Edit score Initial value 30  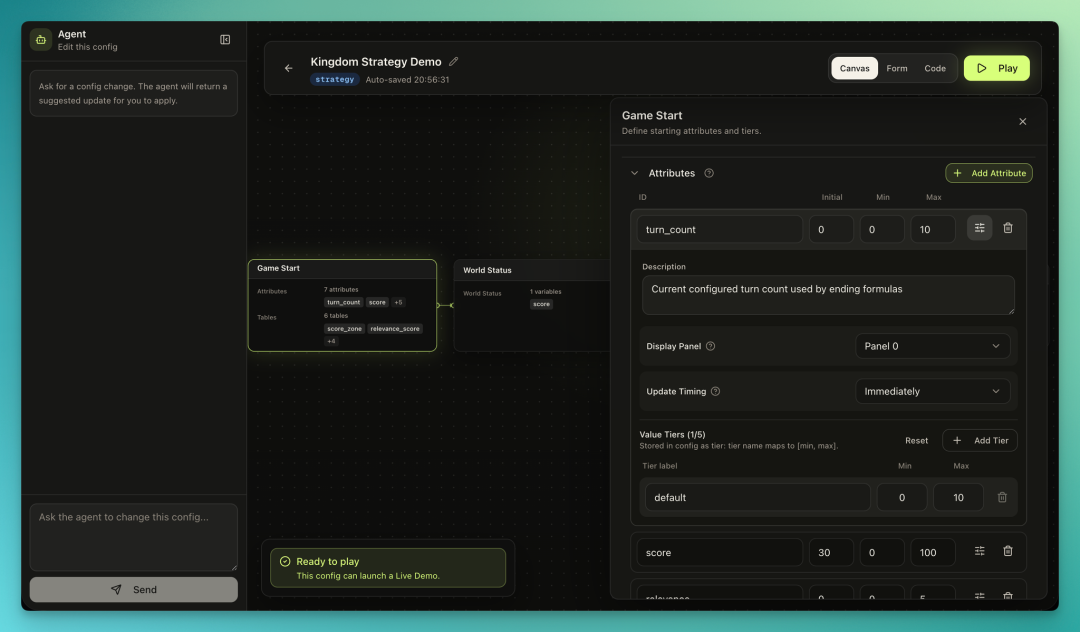tap(831, 552)
